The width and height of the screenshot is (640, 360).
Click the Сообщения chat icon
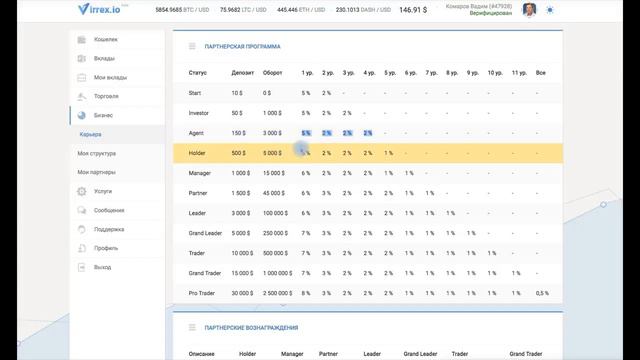point(82,210)
